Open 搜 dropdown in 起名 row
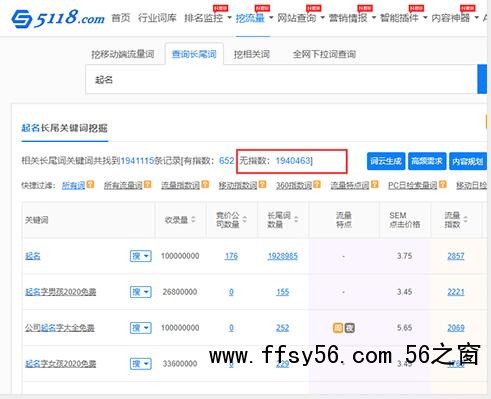Image resolution: width=491 pixels, height=399 pixels. (x=140, y=256)
